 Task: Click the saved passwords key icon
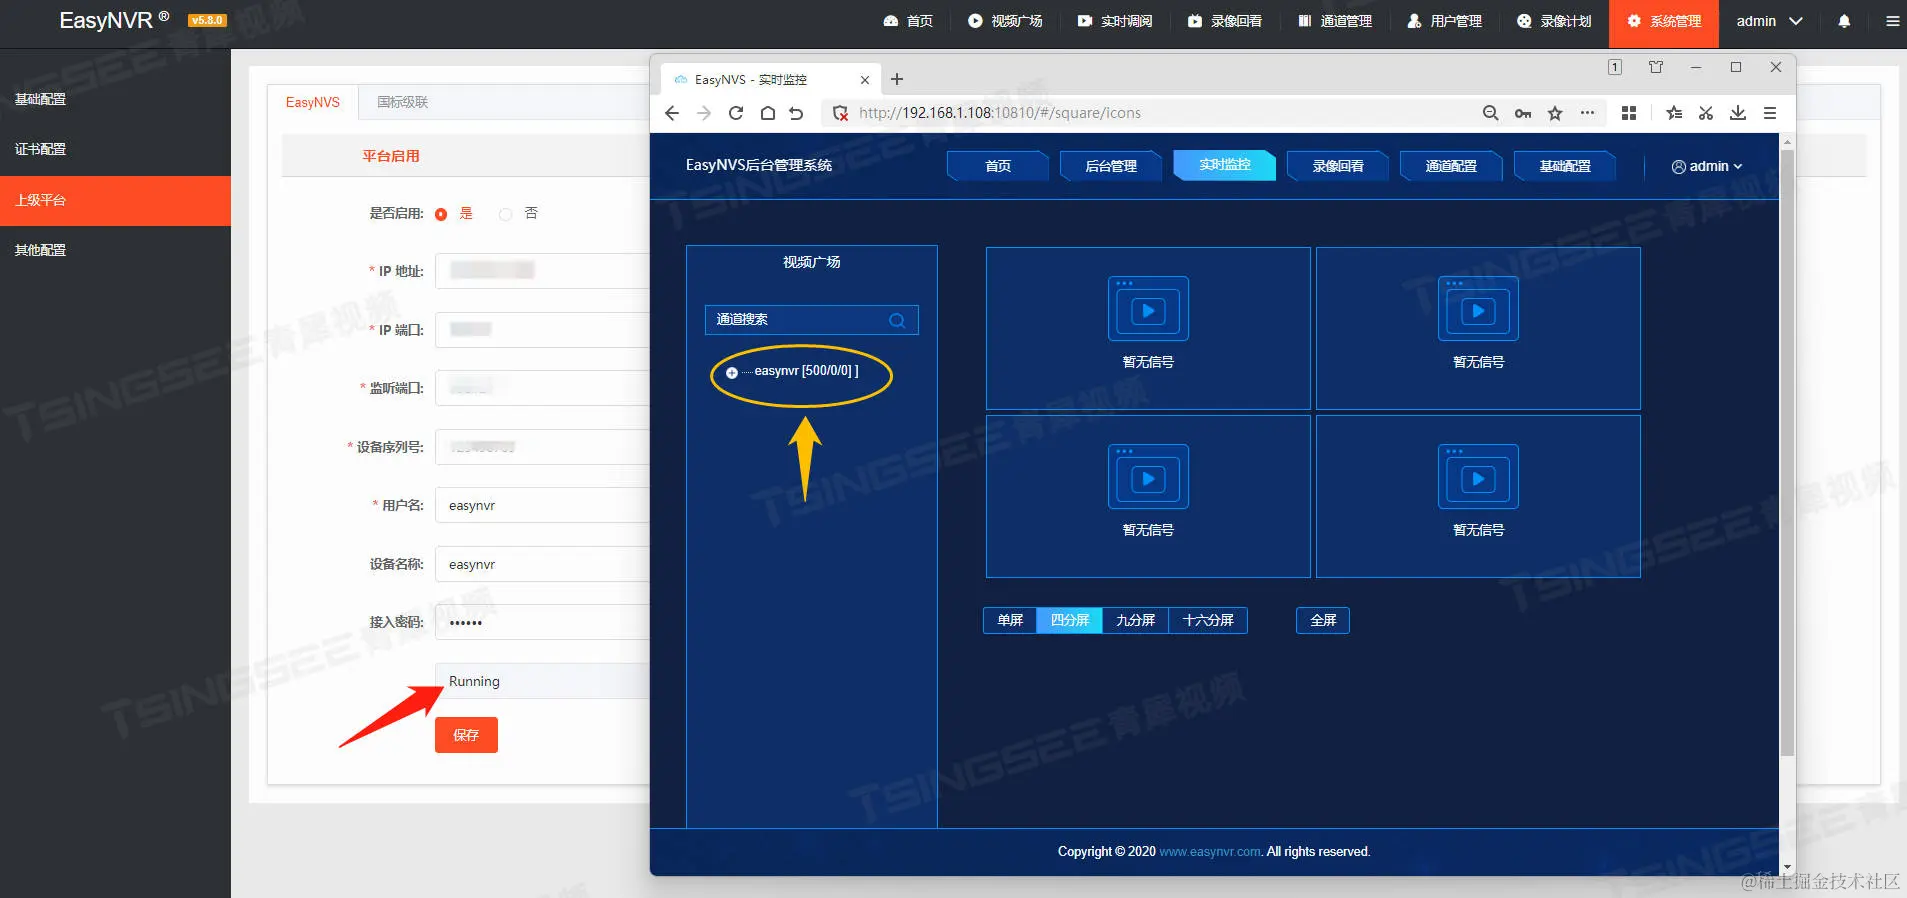[x=1523, y=113]
